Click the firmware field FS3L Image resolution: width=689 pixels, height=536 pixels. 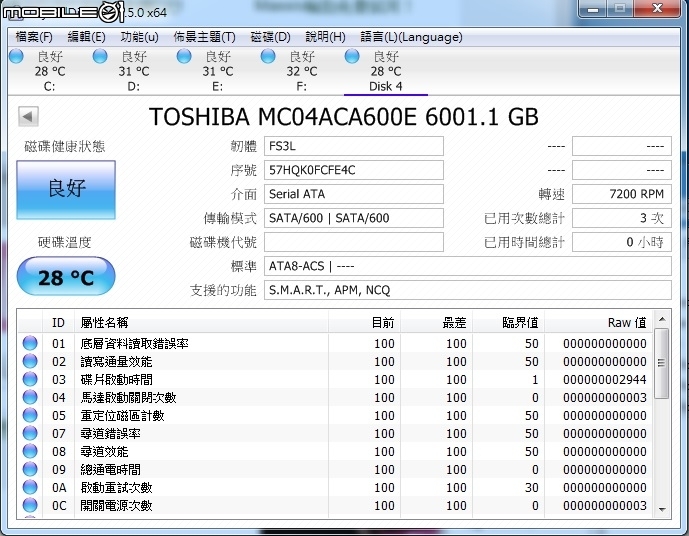tap(354, 146)
